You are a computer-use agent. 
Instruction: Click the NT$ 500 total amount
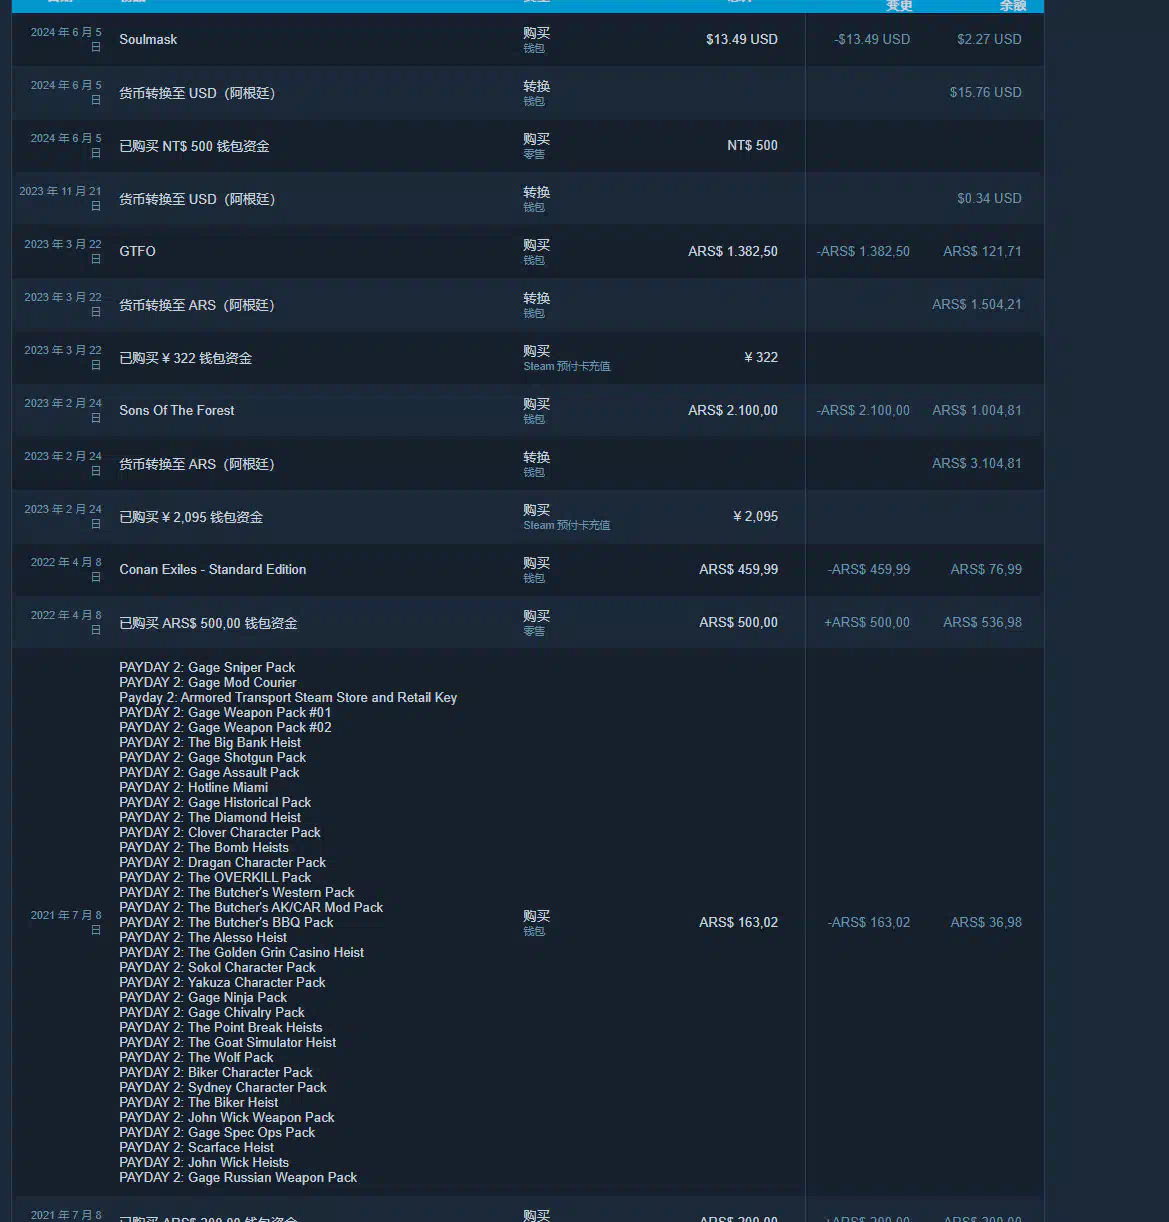[752, 145]
